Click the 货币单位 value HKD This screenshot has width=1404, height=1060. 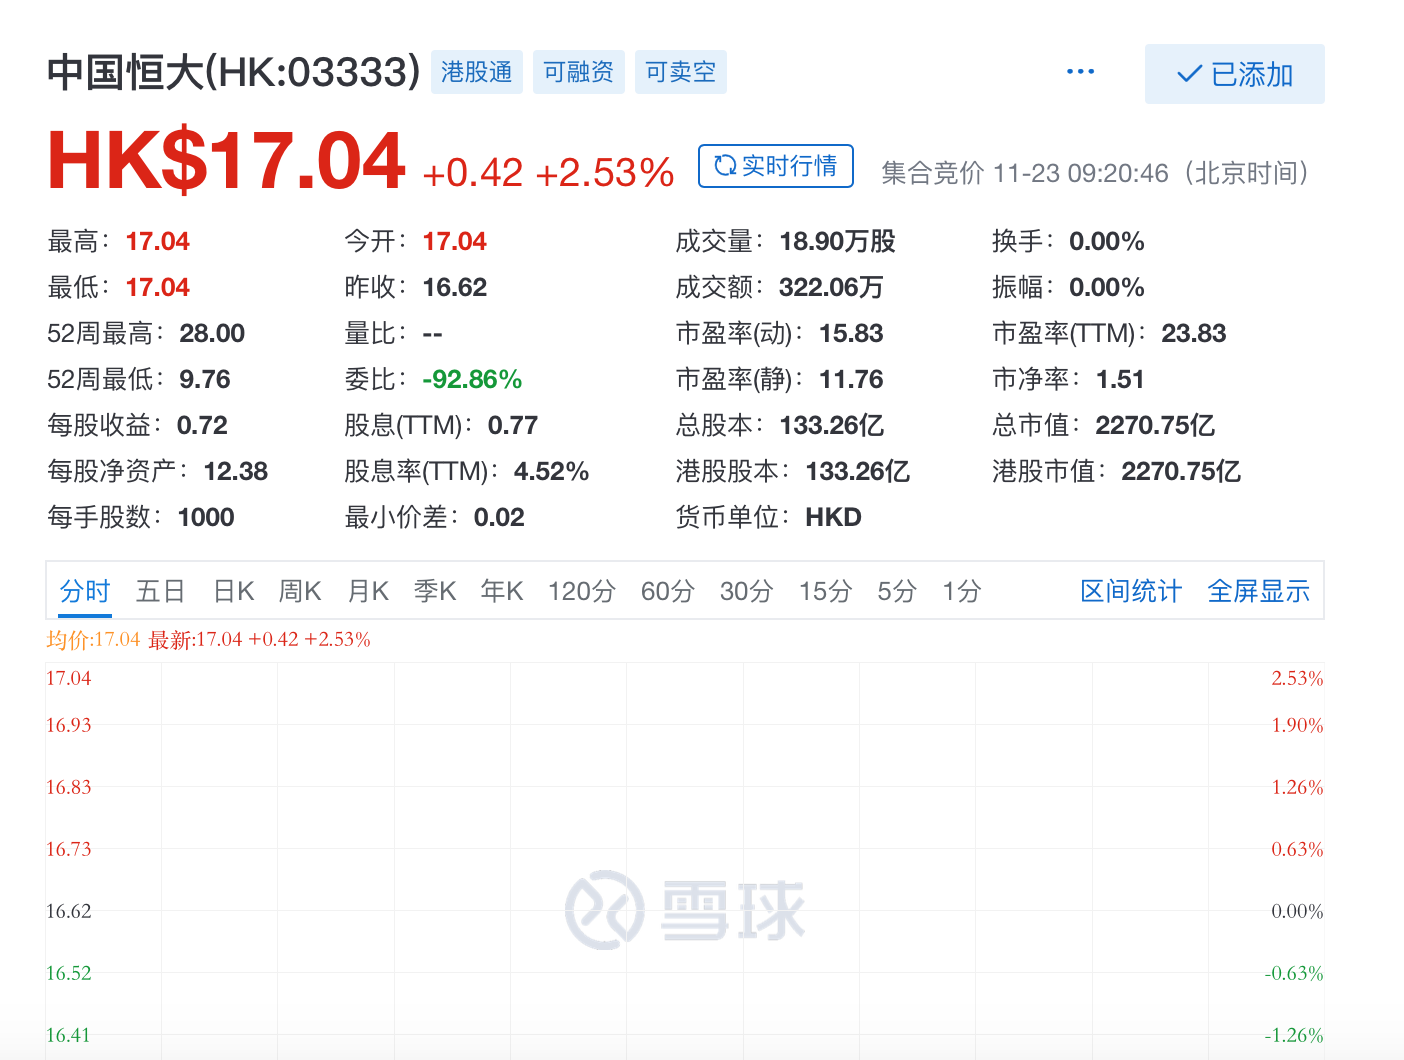point(834,517)
